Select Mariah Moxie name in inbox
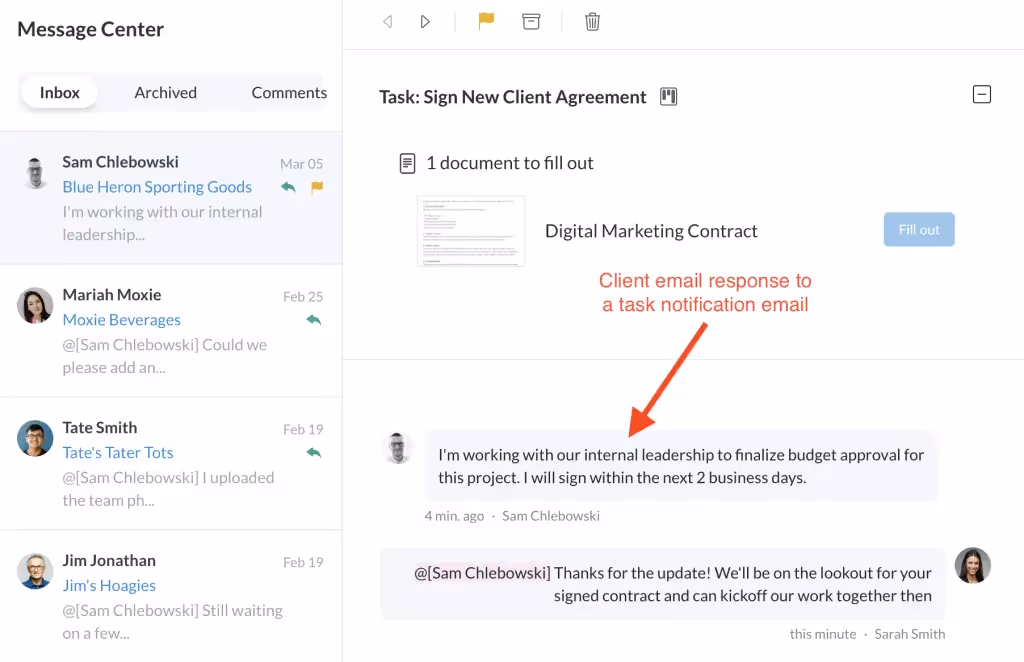This screenshot has height=662, width=1024. pos(112,295)
